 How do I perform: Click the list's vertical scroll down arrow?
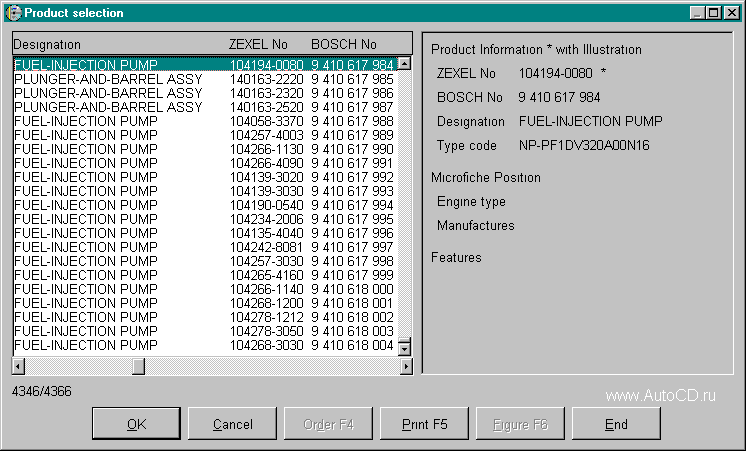pos(404,349)
